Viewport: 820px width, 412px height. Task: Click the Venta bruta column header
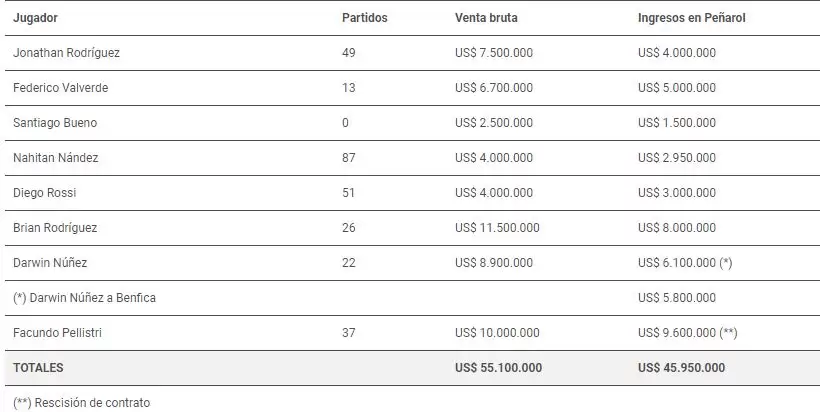coord(486,18)
